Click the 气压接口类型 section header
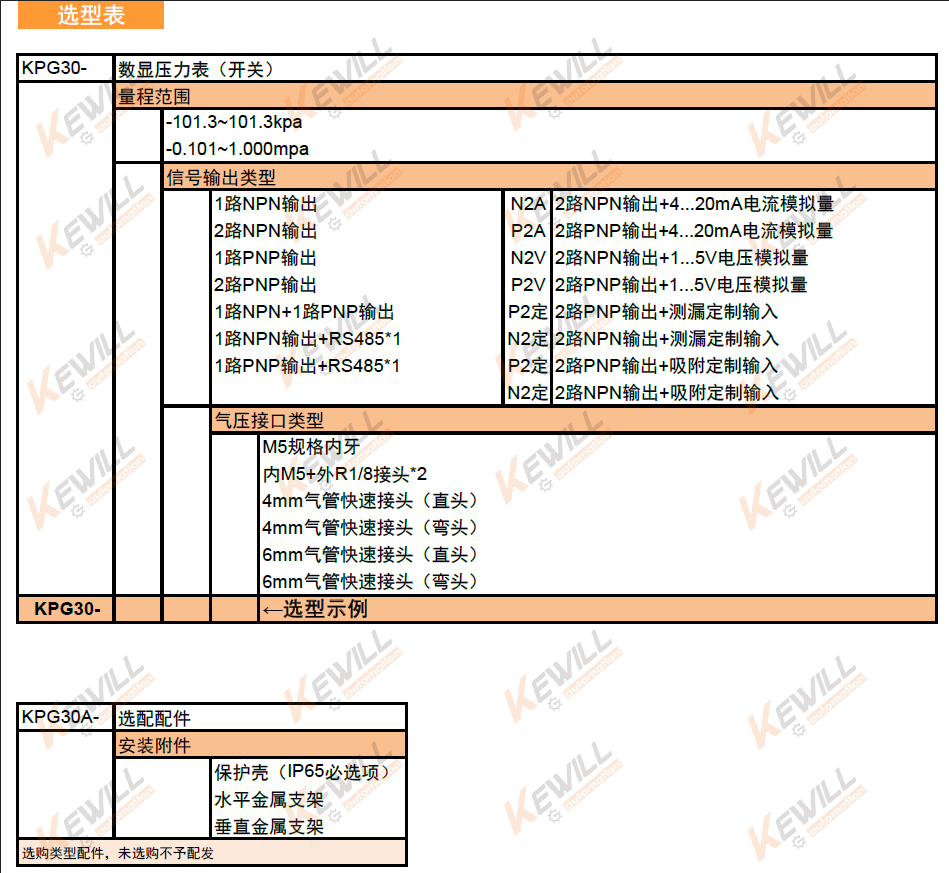The height and width of the screenshot is (873, 949). tap(269, 421)
